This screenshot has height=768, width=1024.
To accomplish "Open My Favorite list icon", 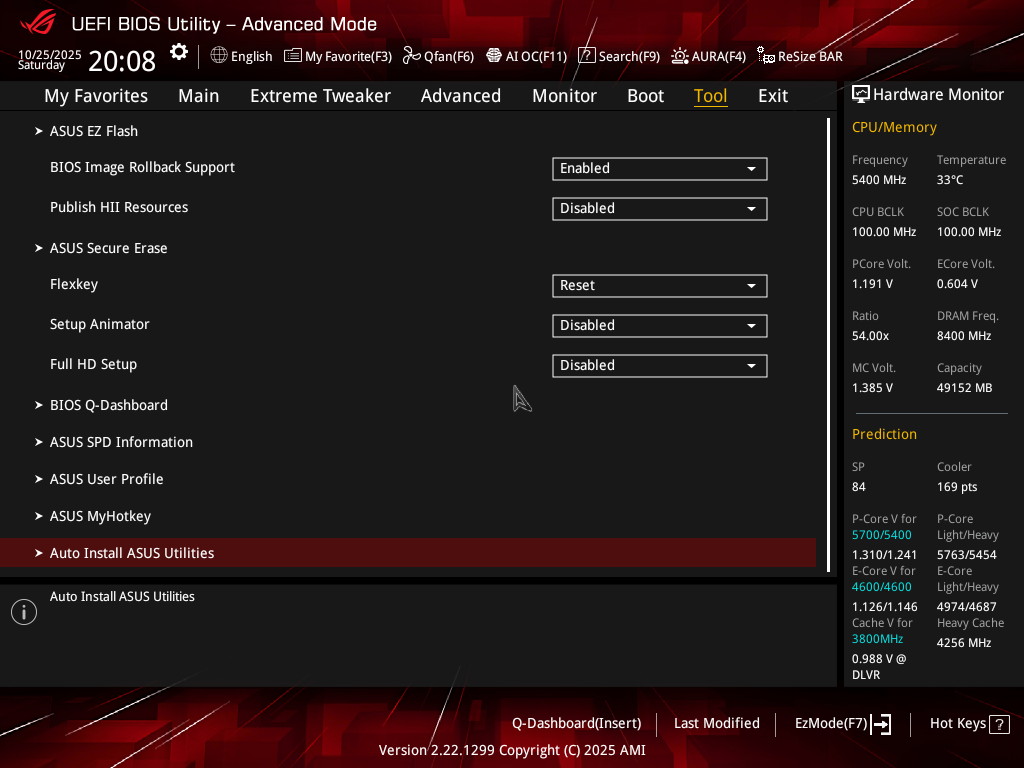I will (x=293, y=56).
